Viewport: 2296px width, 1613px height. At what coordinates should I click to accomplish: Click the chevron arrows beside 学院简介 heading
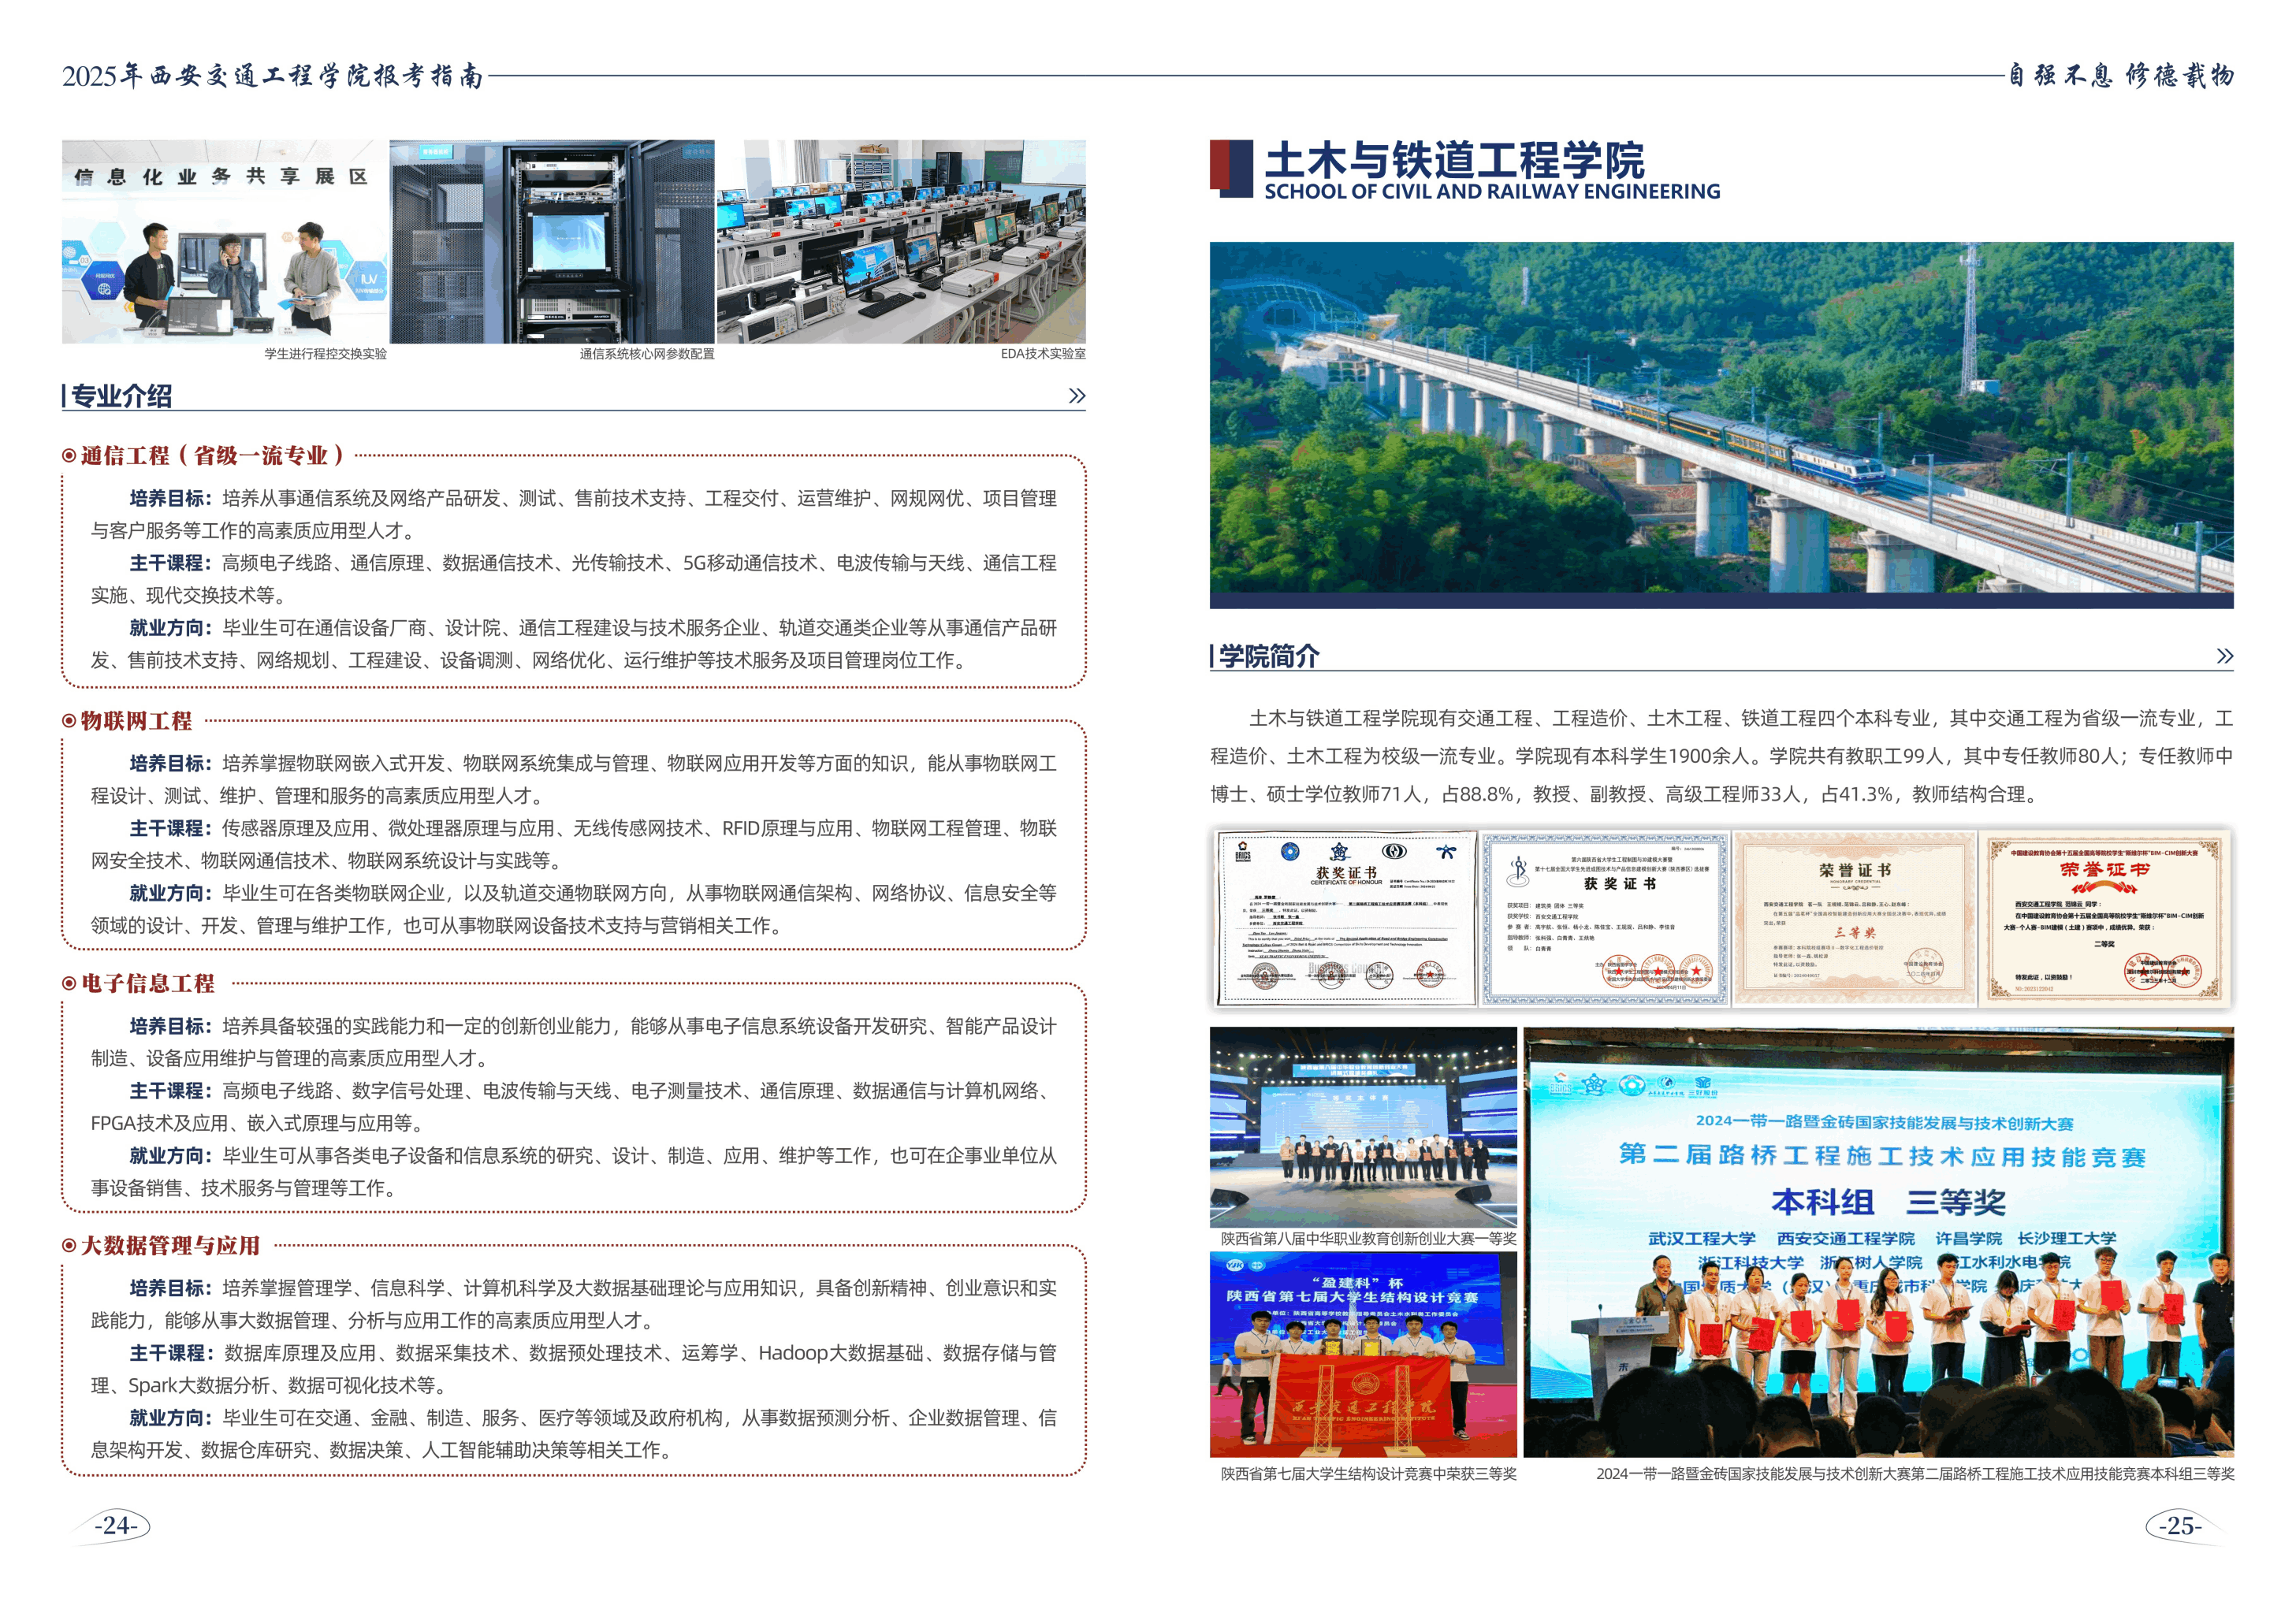2224,656
